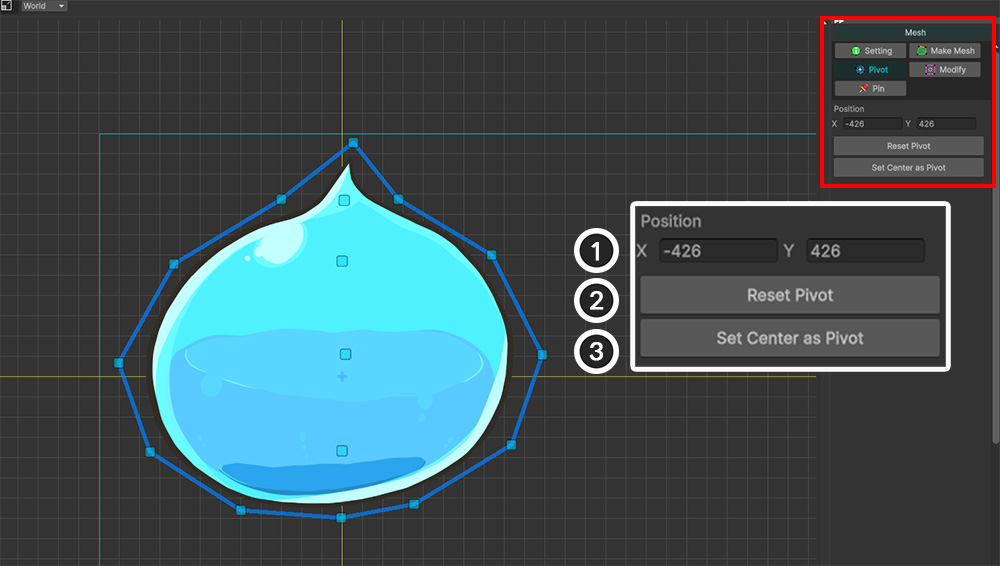Select the bottom-center mesh outline vertex
The height and width of the screenshot is (566, 1000).
[x=341, y=517]
